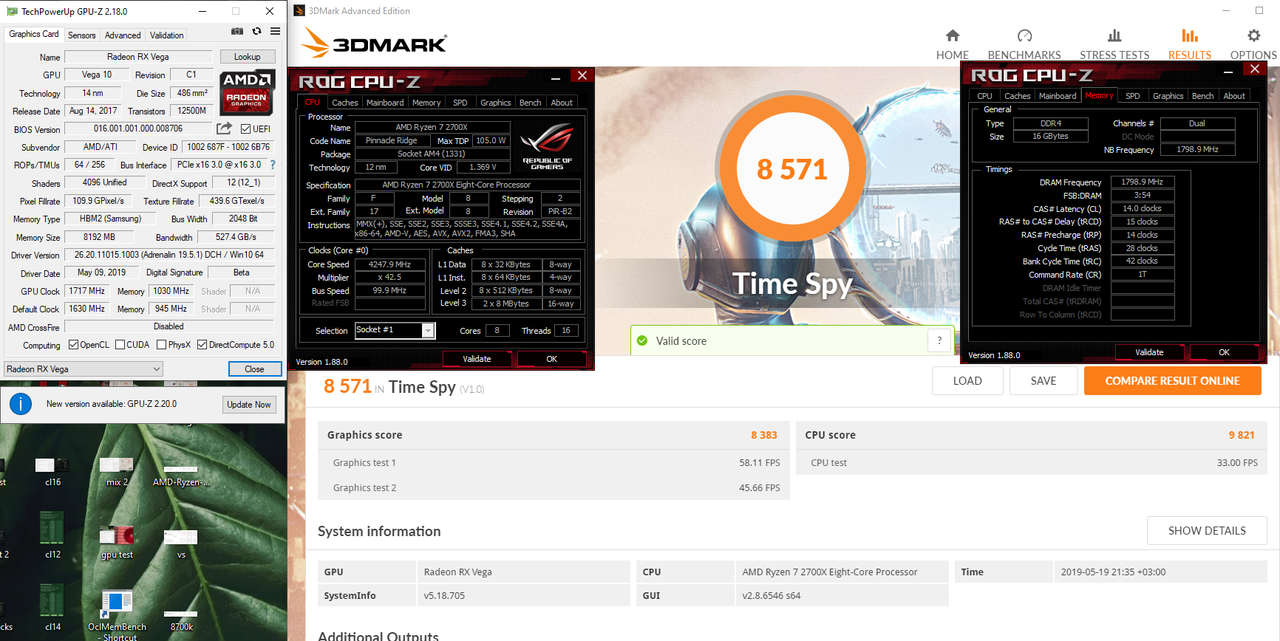Viewport: 1280px width, 641px height.
Task: Open the OclMemBench shortcut desktop icon
Action: point(117,614)
